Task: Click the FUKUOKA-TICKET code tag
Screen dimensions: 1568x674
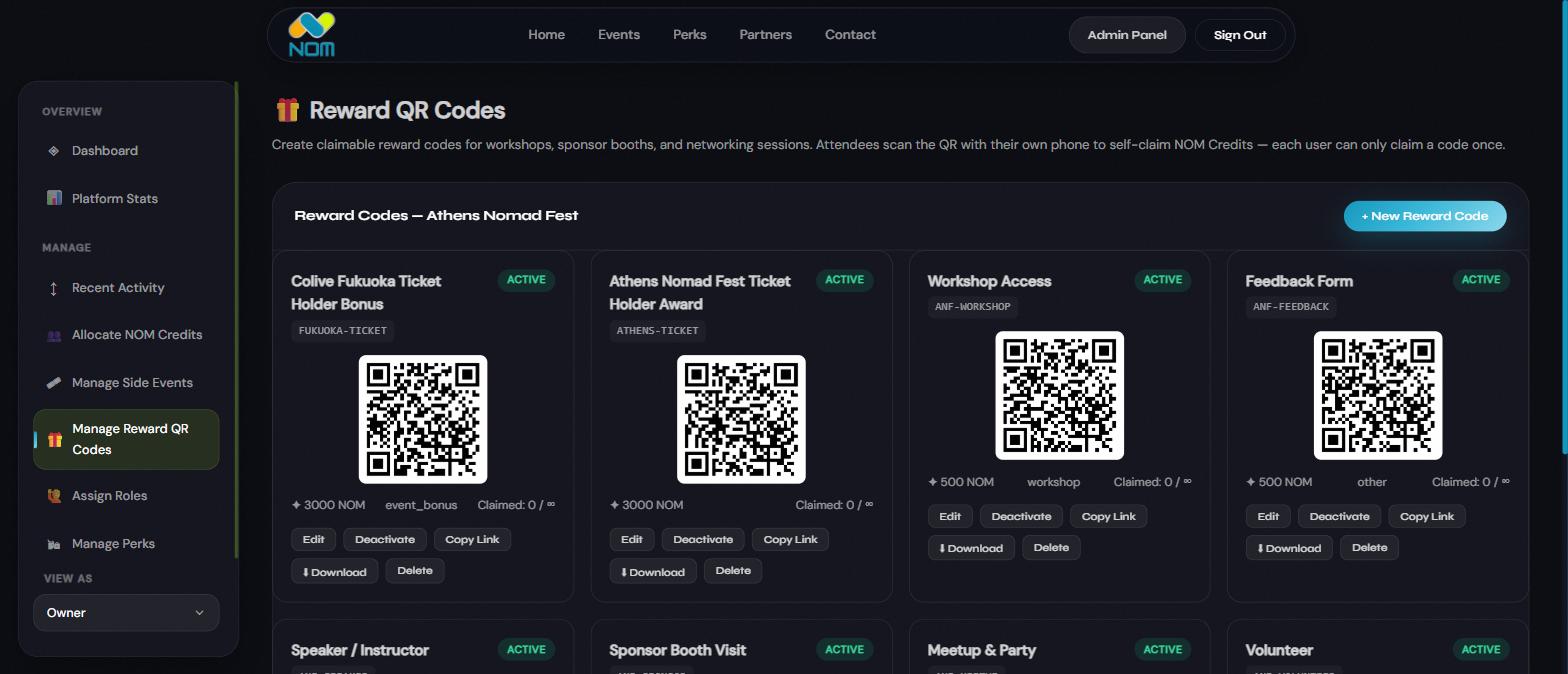Action: click(x=343, y=331)
